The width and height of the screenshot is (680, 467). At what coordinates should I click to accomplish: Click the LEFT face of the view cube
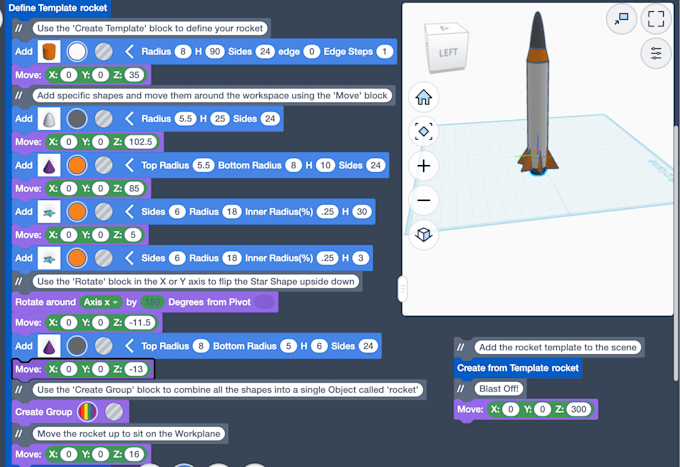[448, 53]
